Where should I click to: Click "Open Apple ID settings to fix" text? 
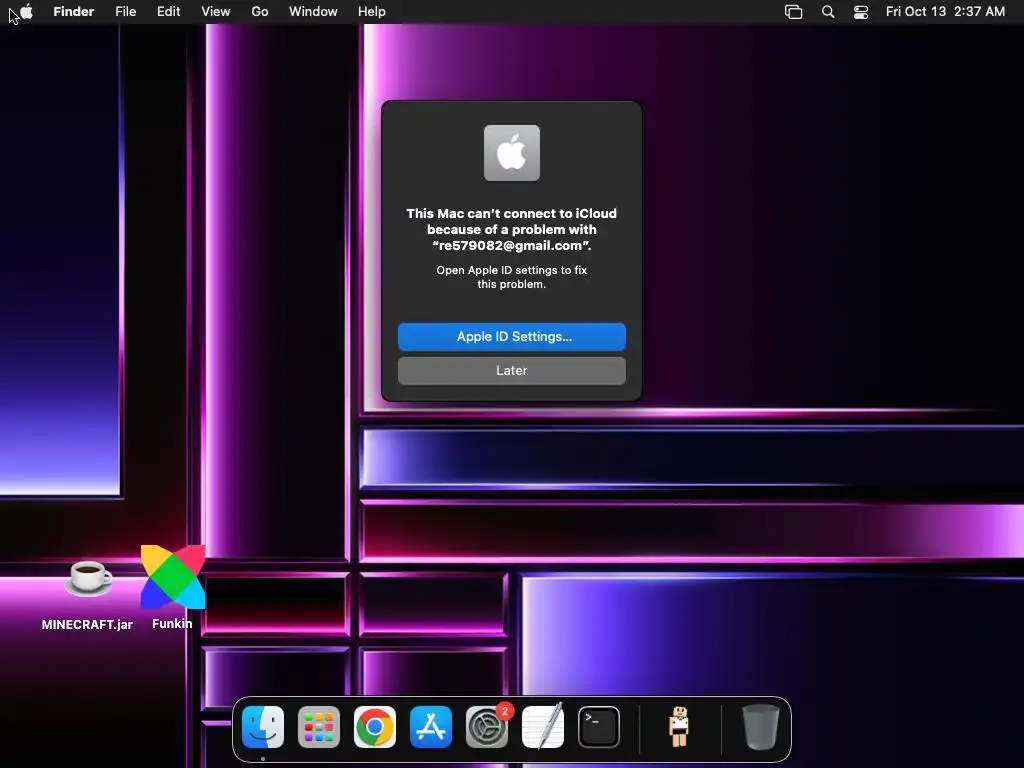511,270
